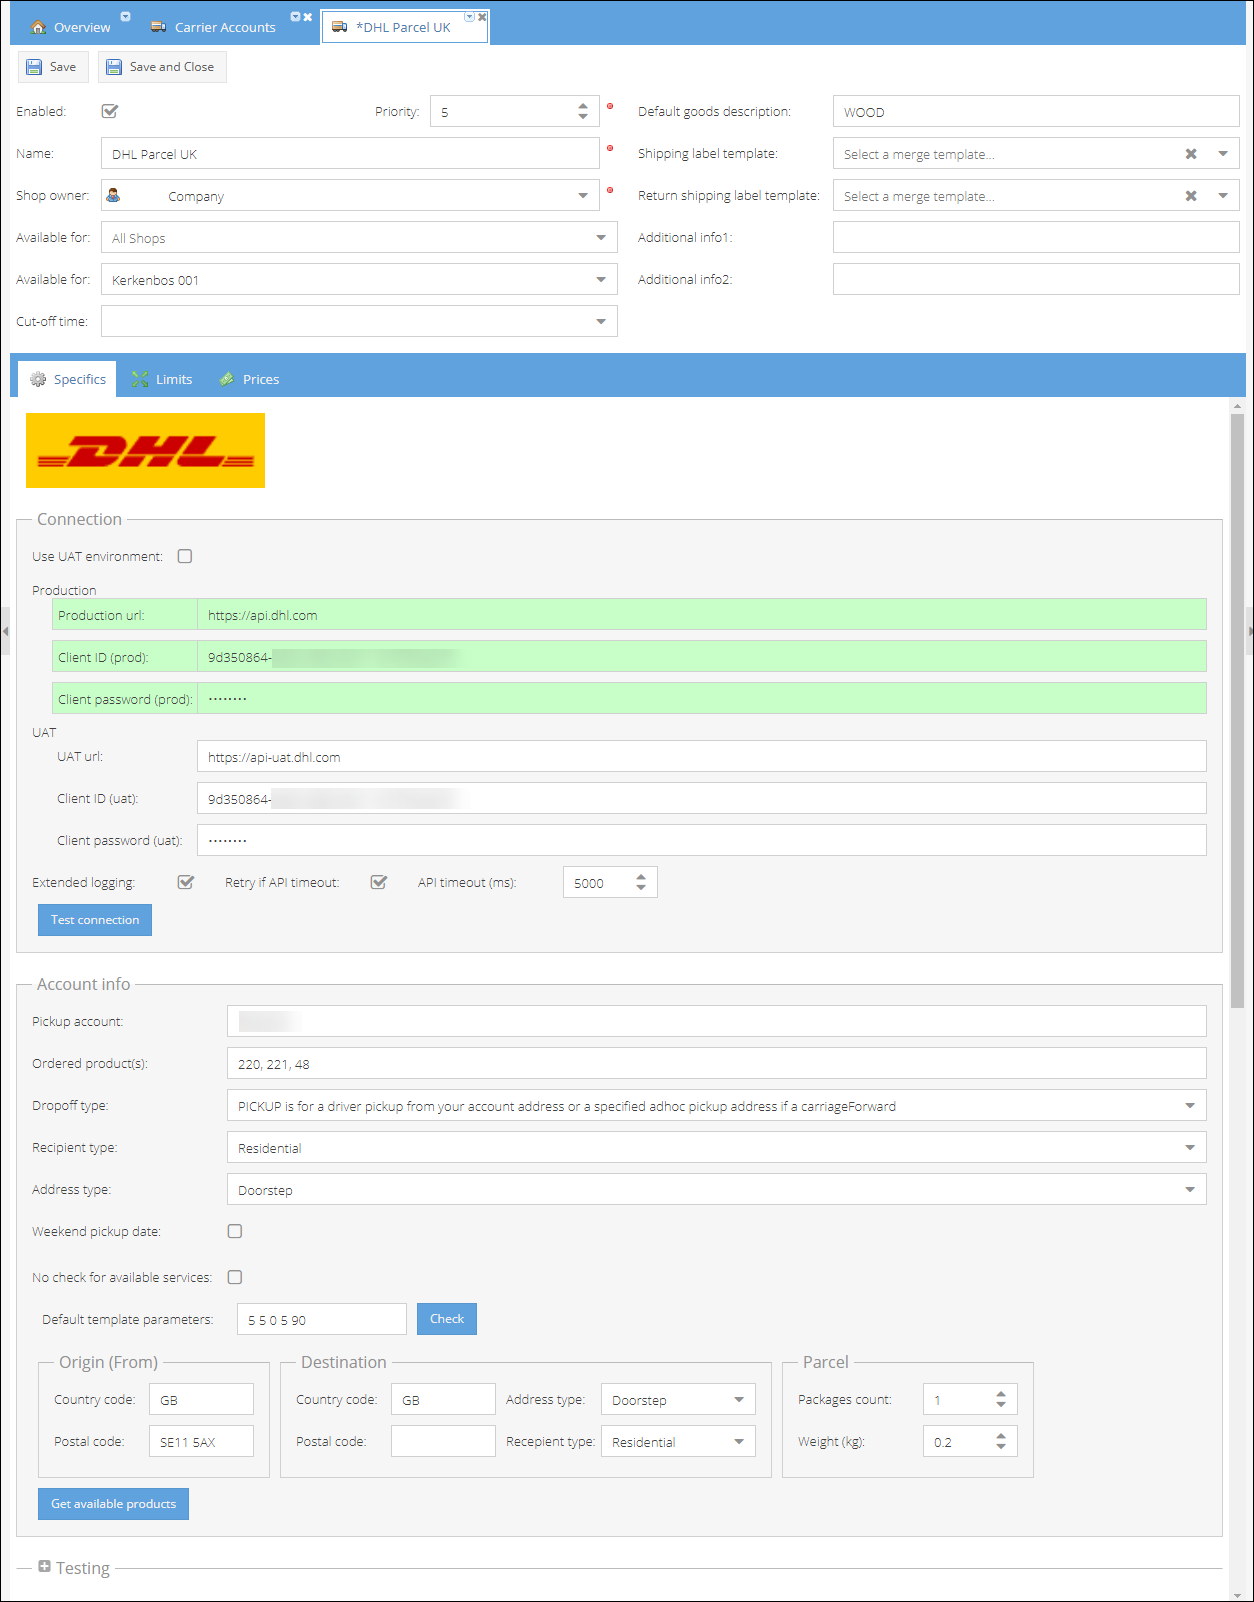This screenshot has height=1602, width=1254.
Task: Open Destination Recepient type dropdown
Action: (739, 1442)
